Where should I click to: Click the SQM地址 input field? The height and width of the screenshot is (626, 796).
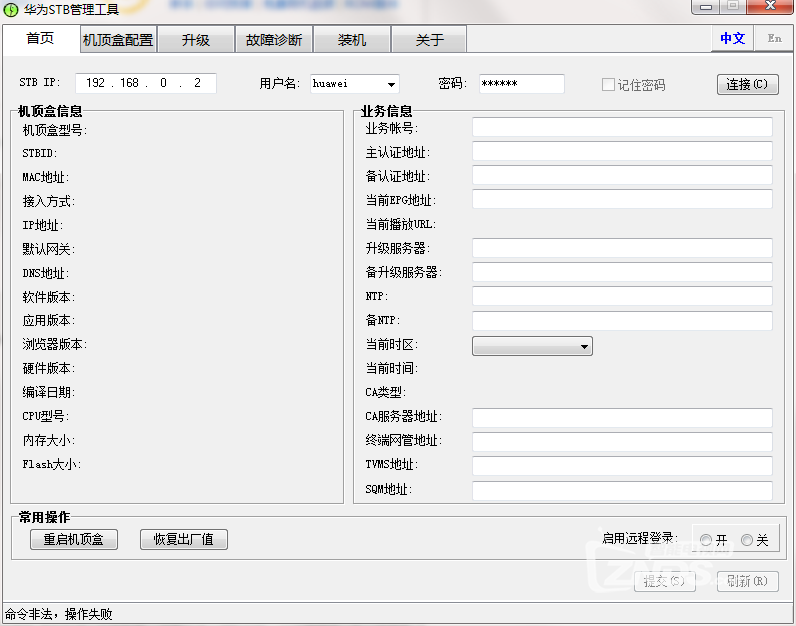coord(622,490)
